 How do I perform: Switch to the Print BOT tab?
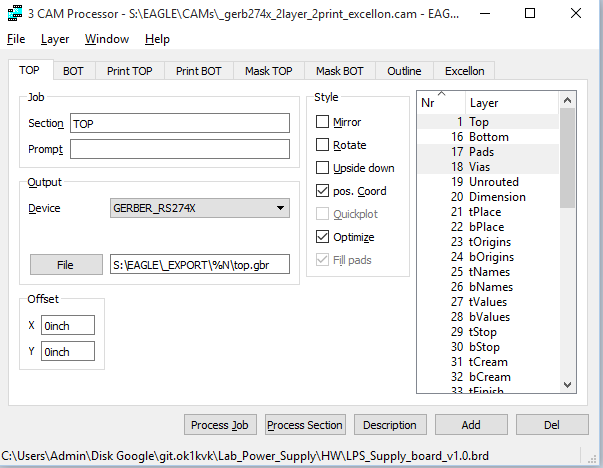(x=198, y=71)
